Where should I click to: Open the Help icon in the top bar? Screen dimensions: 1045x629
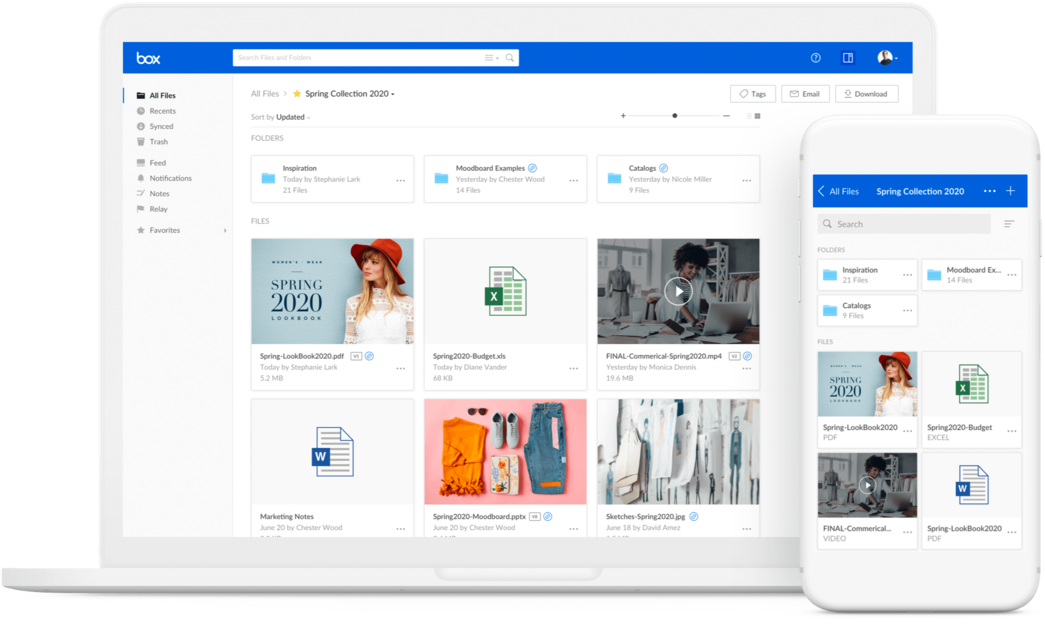tap(815, 57)
